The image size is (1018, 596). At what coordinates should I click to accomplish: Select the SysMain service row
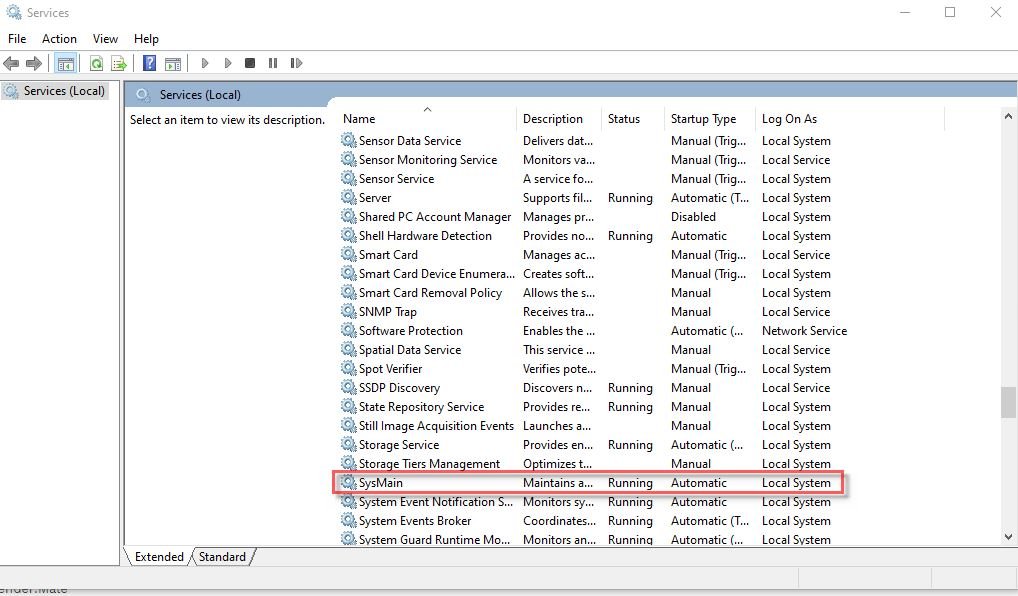pos(588,482)
